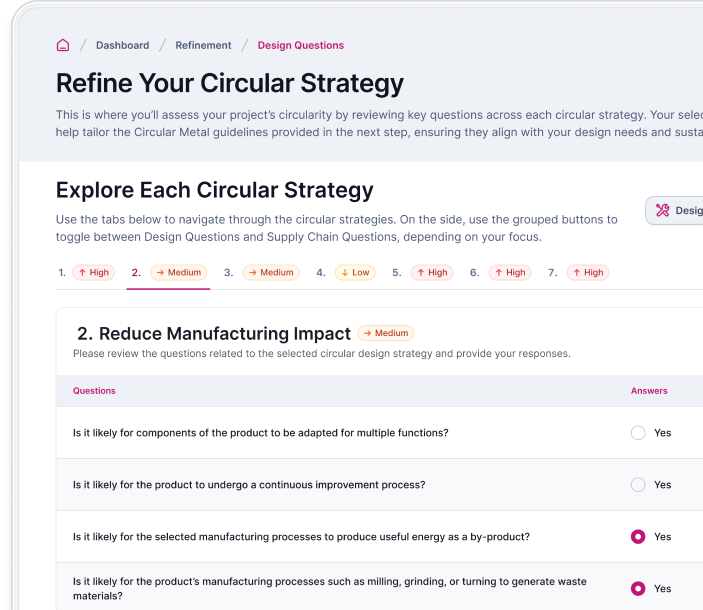Go to strategy tab 7 marked High

(577, 272)
